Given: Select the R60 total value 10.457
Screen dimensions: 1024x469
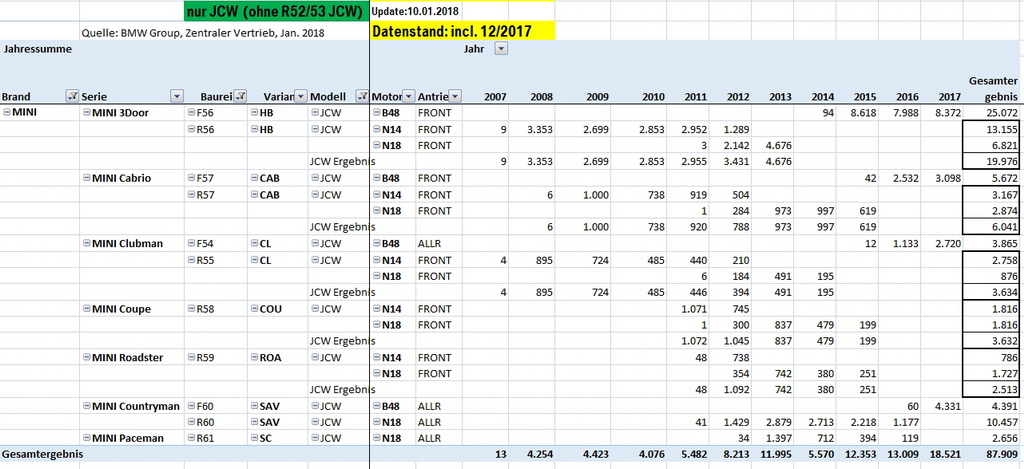Looking at the screenshot, I should [1002, 423].
